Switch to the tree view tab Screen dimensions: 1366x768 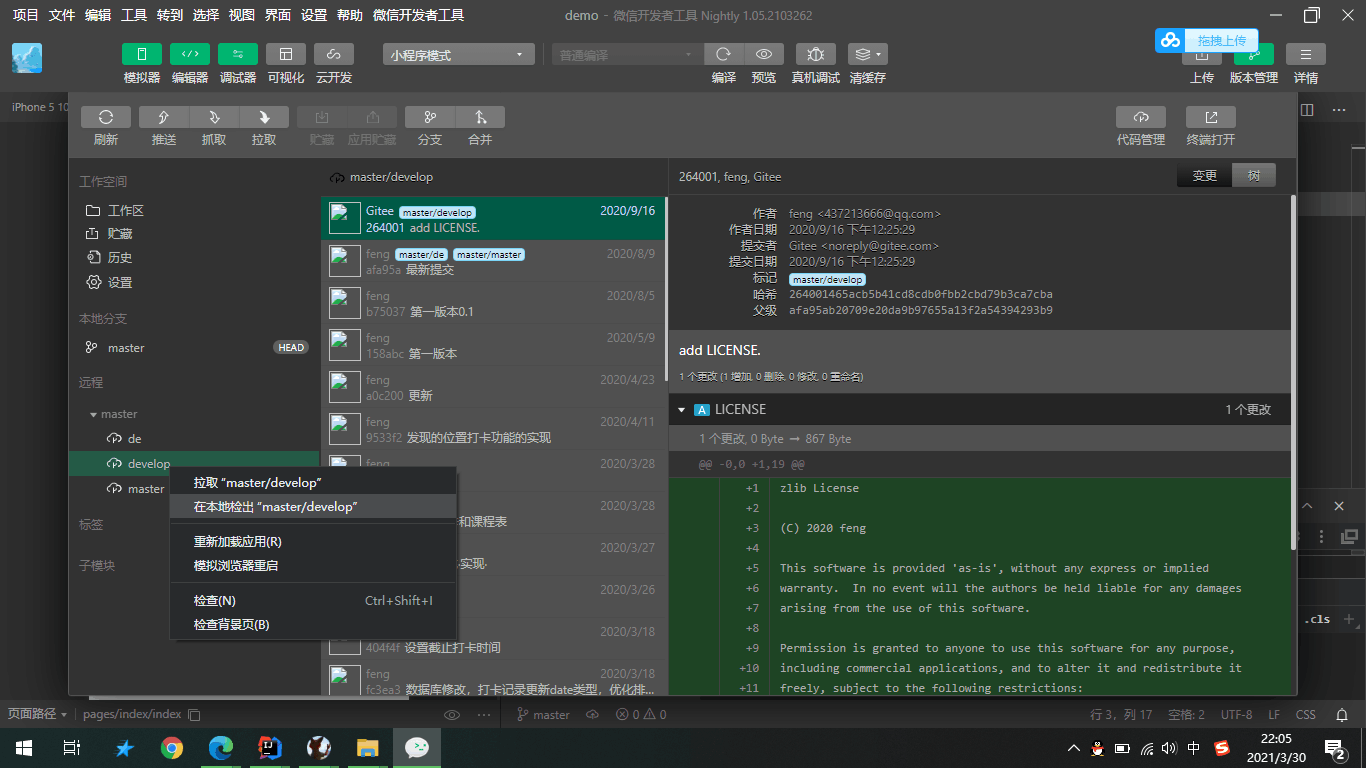1254,176
